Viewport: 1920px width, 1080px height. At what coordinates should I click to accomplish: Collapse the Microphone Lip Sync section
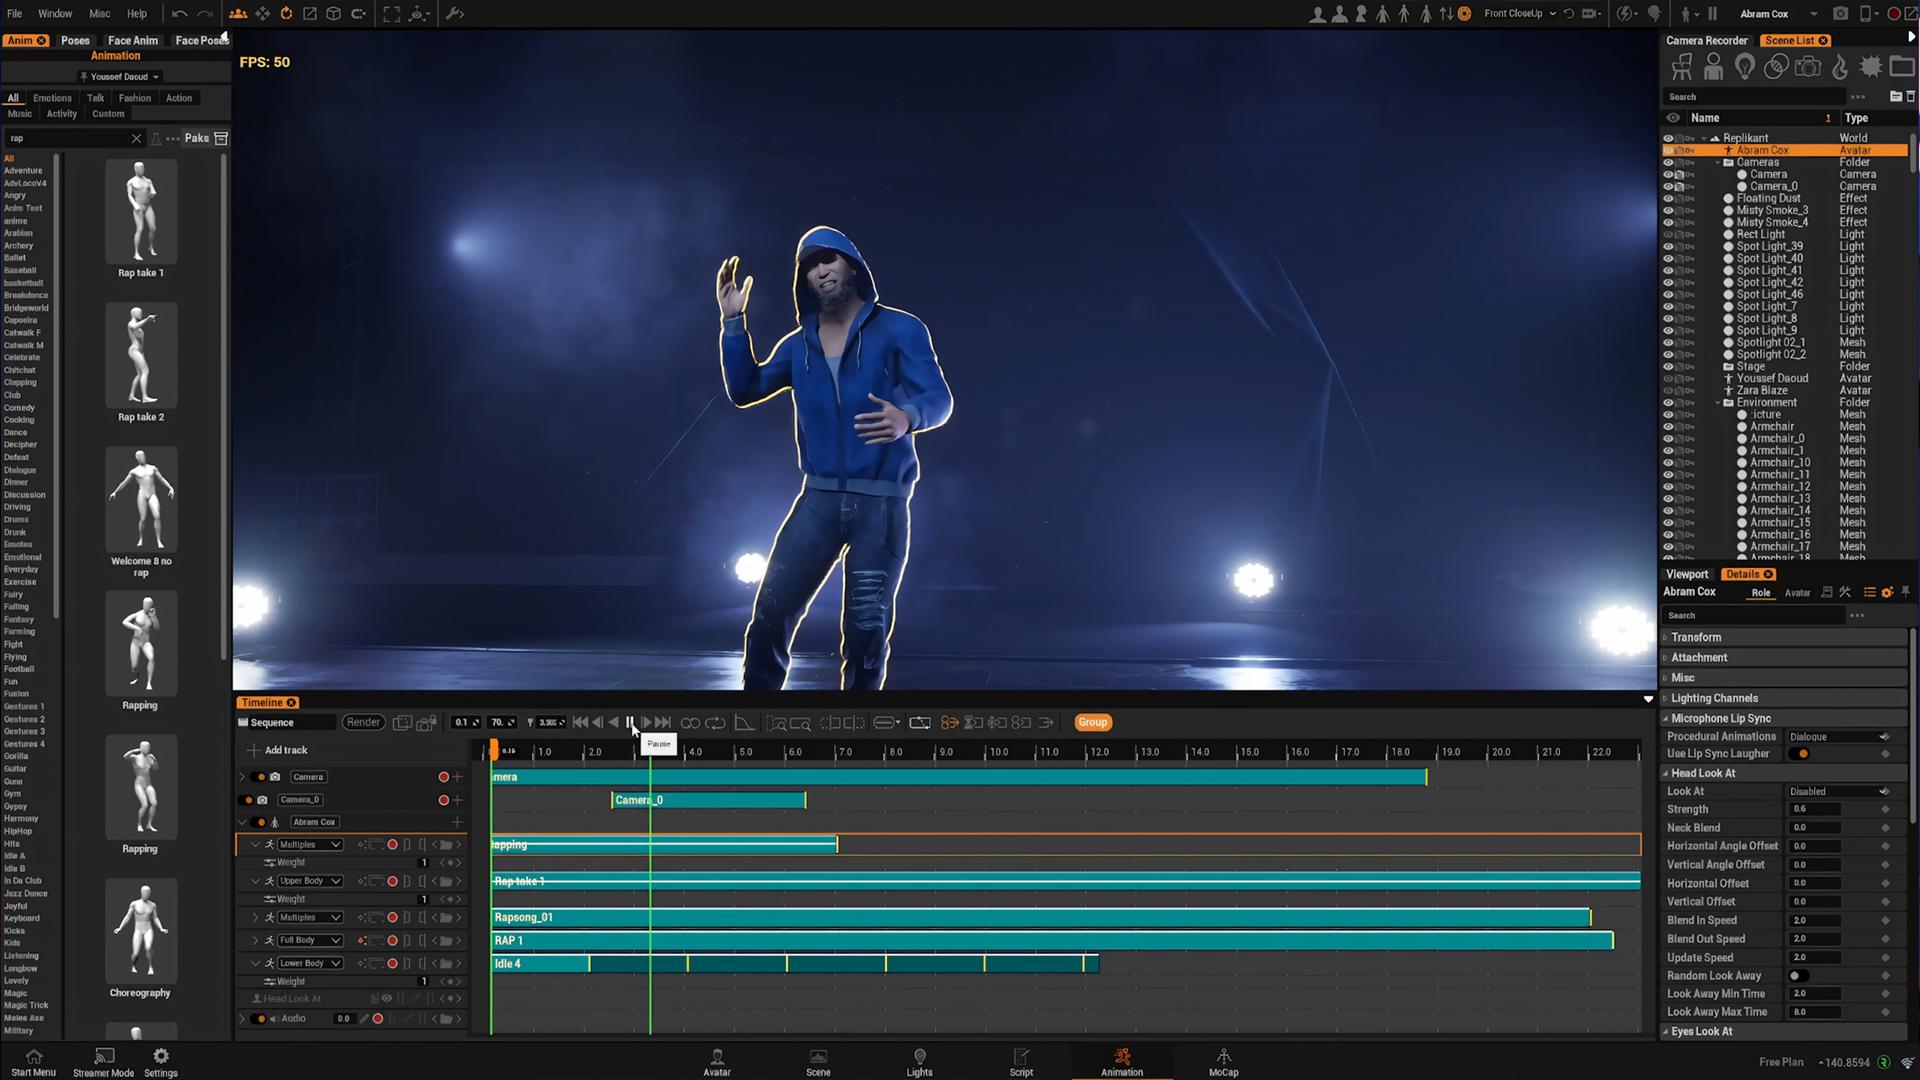point(1784,719)
